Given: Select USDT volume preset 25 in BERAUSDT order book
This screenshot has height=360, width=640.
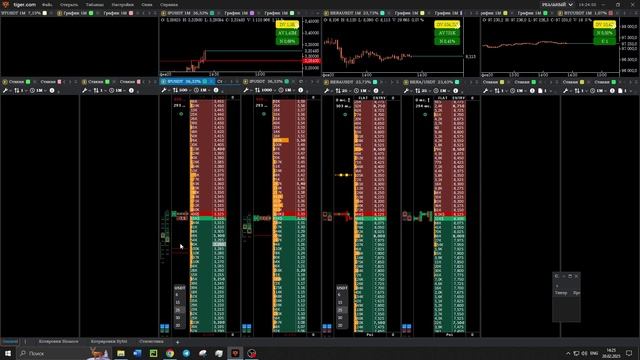Looking at the screenshot, I should click(x=340, y=310).
